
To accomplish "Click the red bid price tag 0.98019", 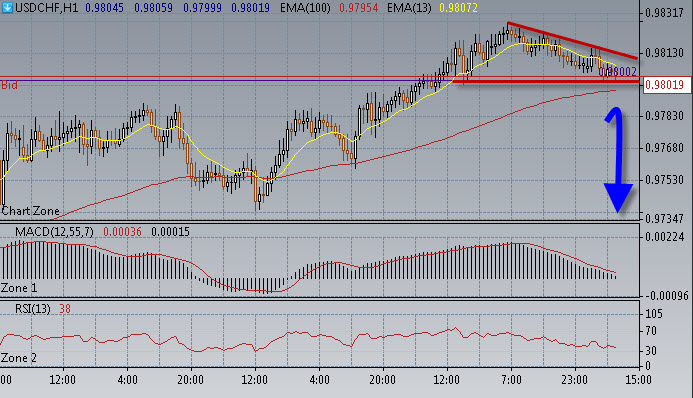I will pyautogui.click(x=667, y=85).
